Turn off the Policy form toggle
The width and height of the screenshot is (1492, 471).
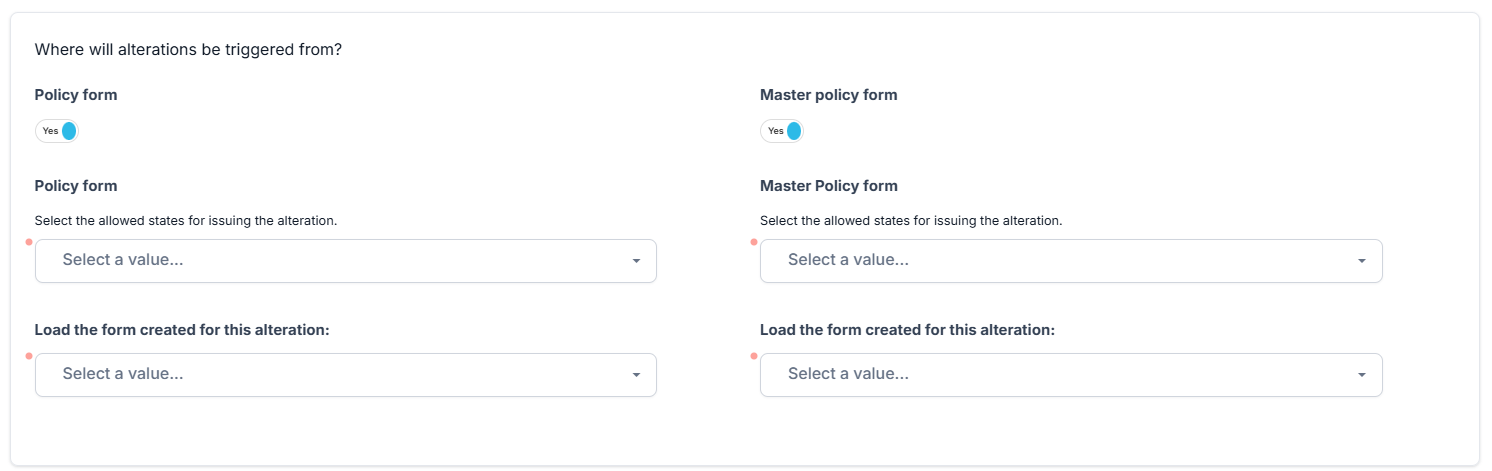pyautogui.click(x=56, y=131)
